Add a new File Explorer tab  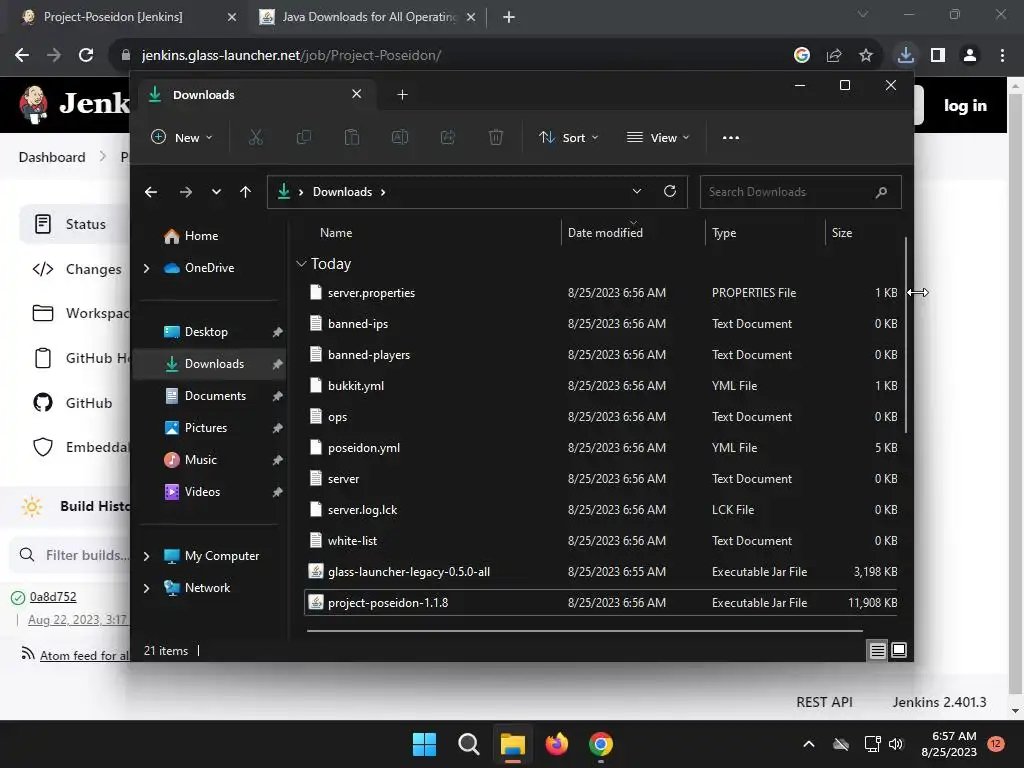coord(402,95)
